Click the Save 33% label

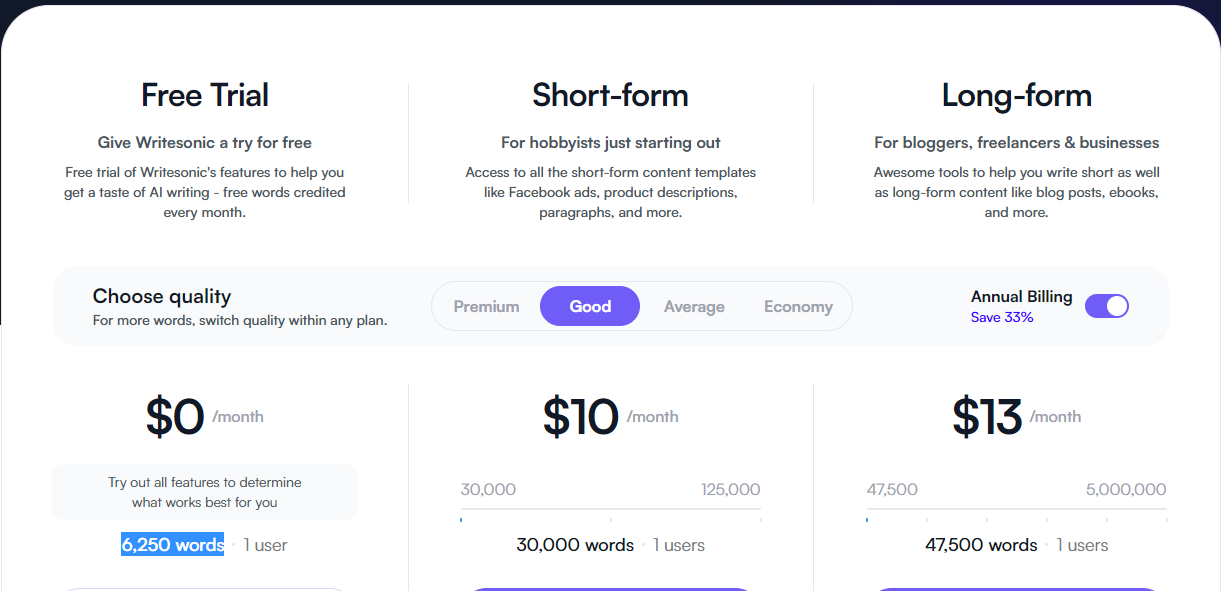(1002, 317)
